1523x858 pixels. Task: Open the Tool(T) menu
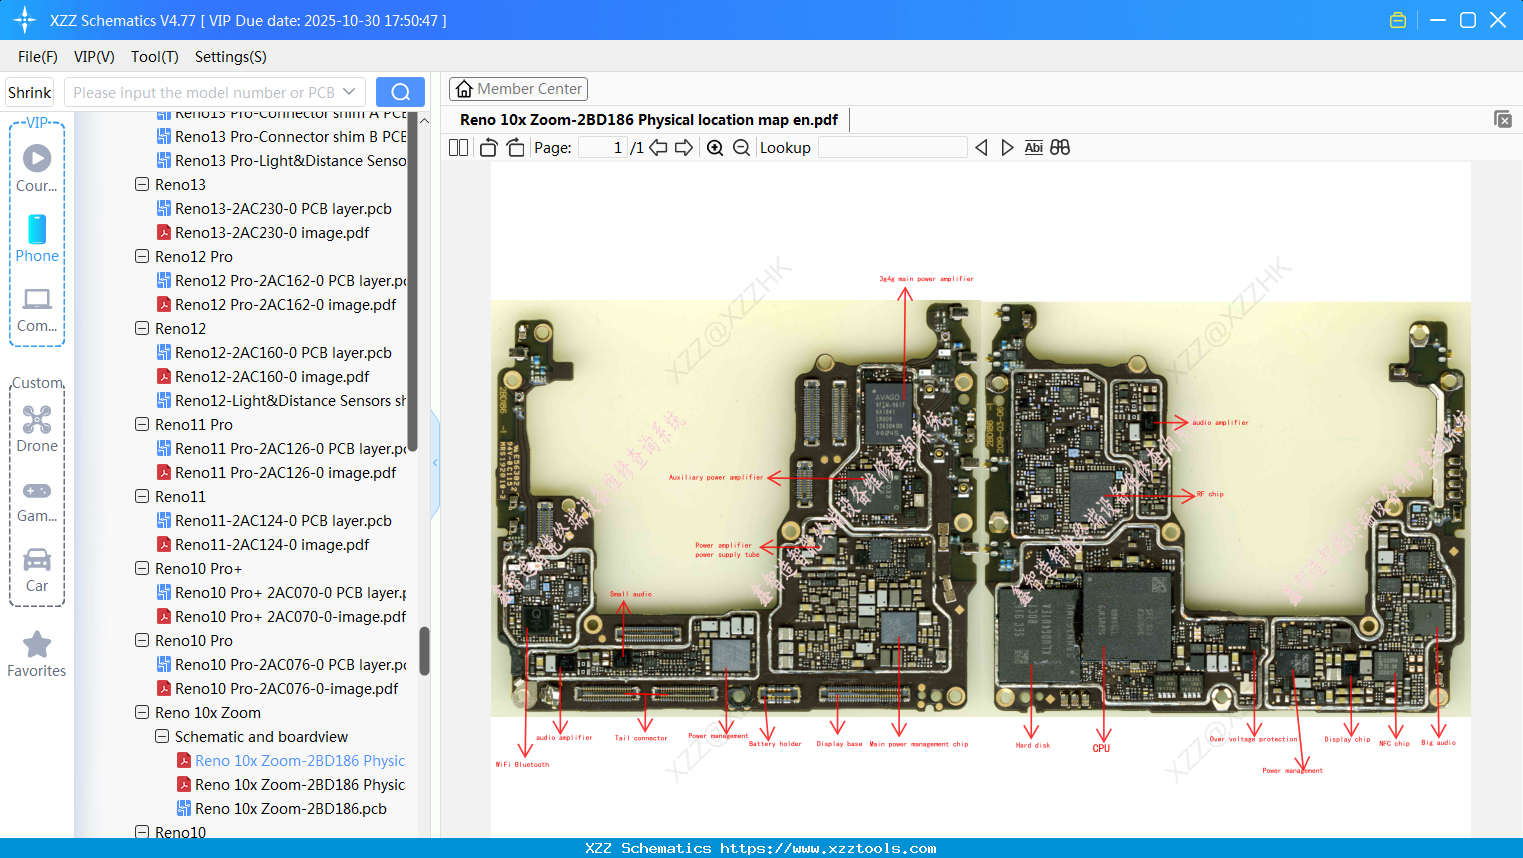pyautogui.click(x=154, y=57)
